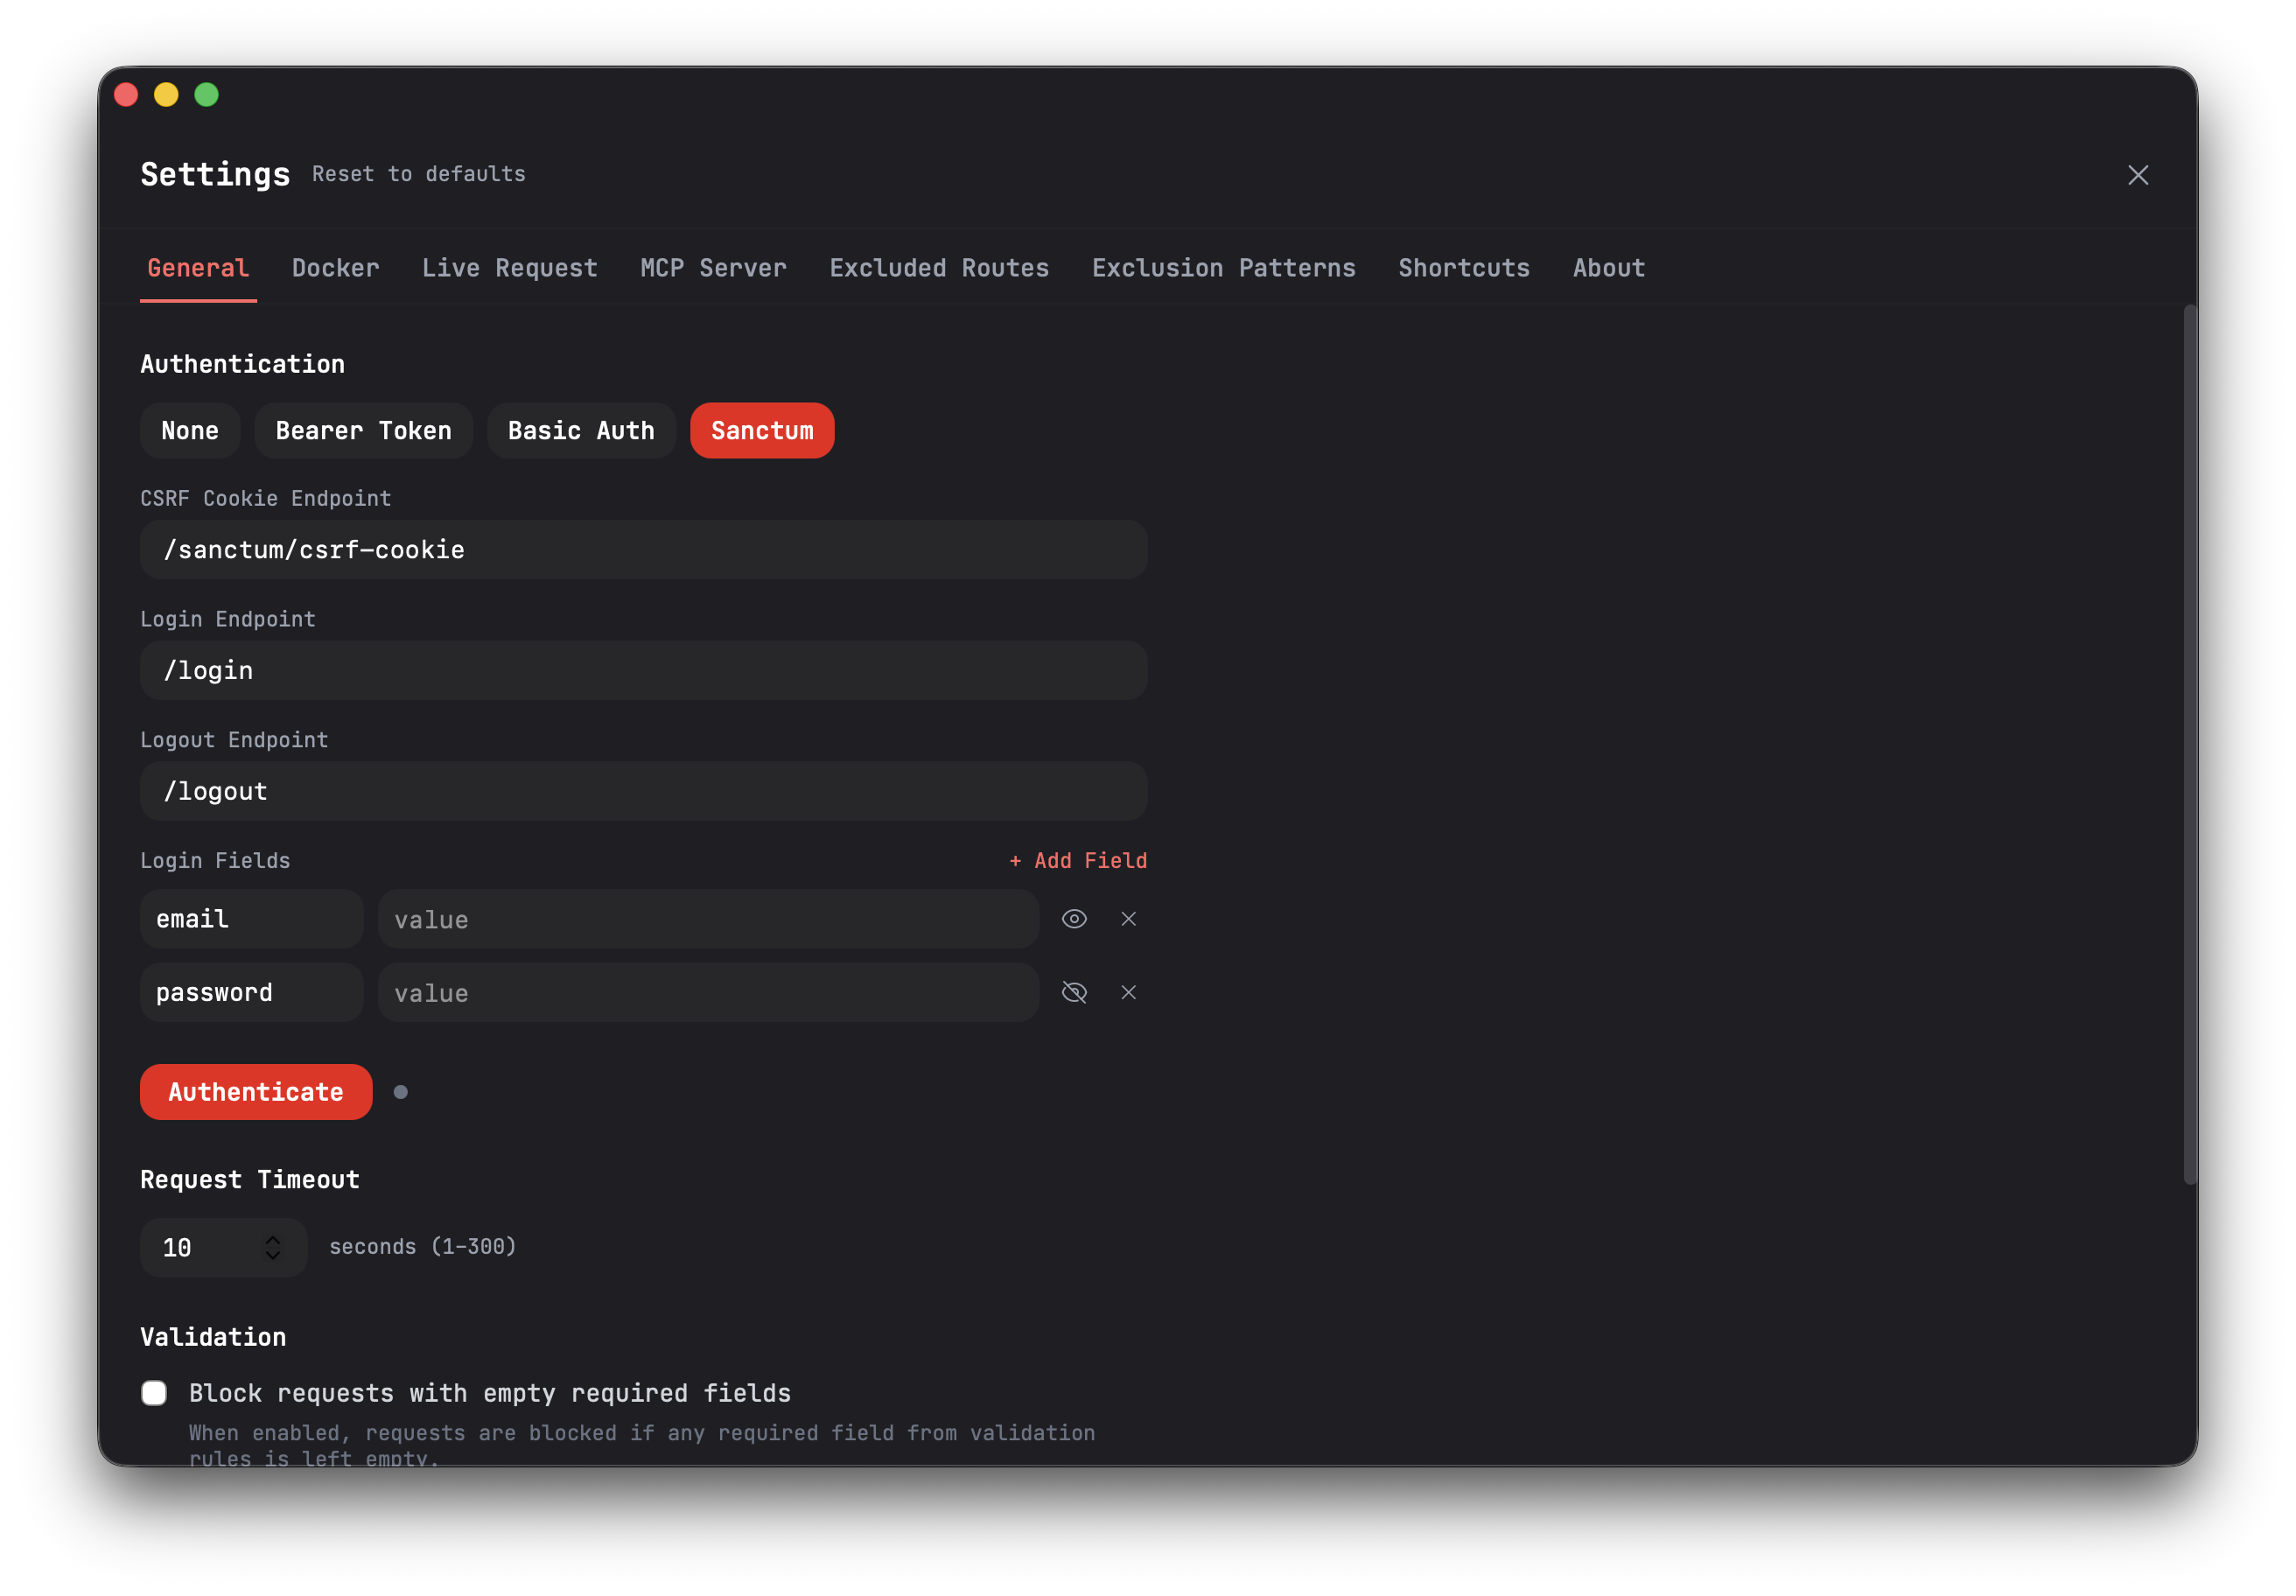
Task: Click the settings panel vertical scrollbar
Action: point(2189,745)
